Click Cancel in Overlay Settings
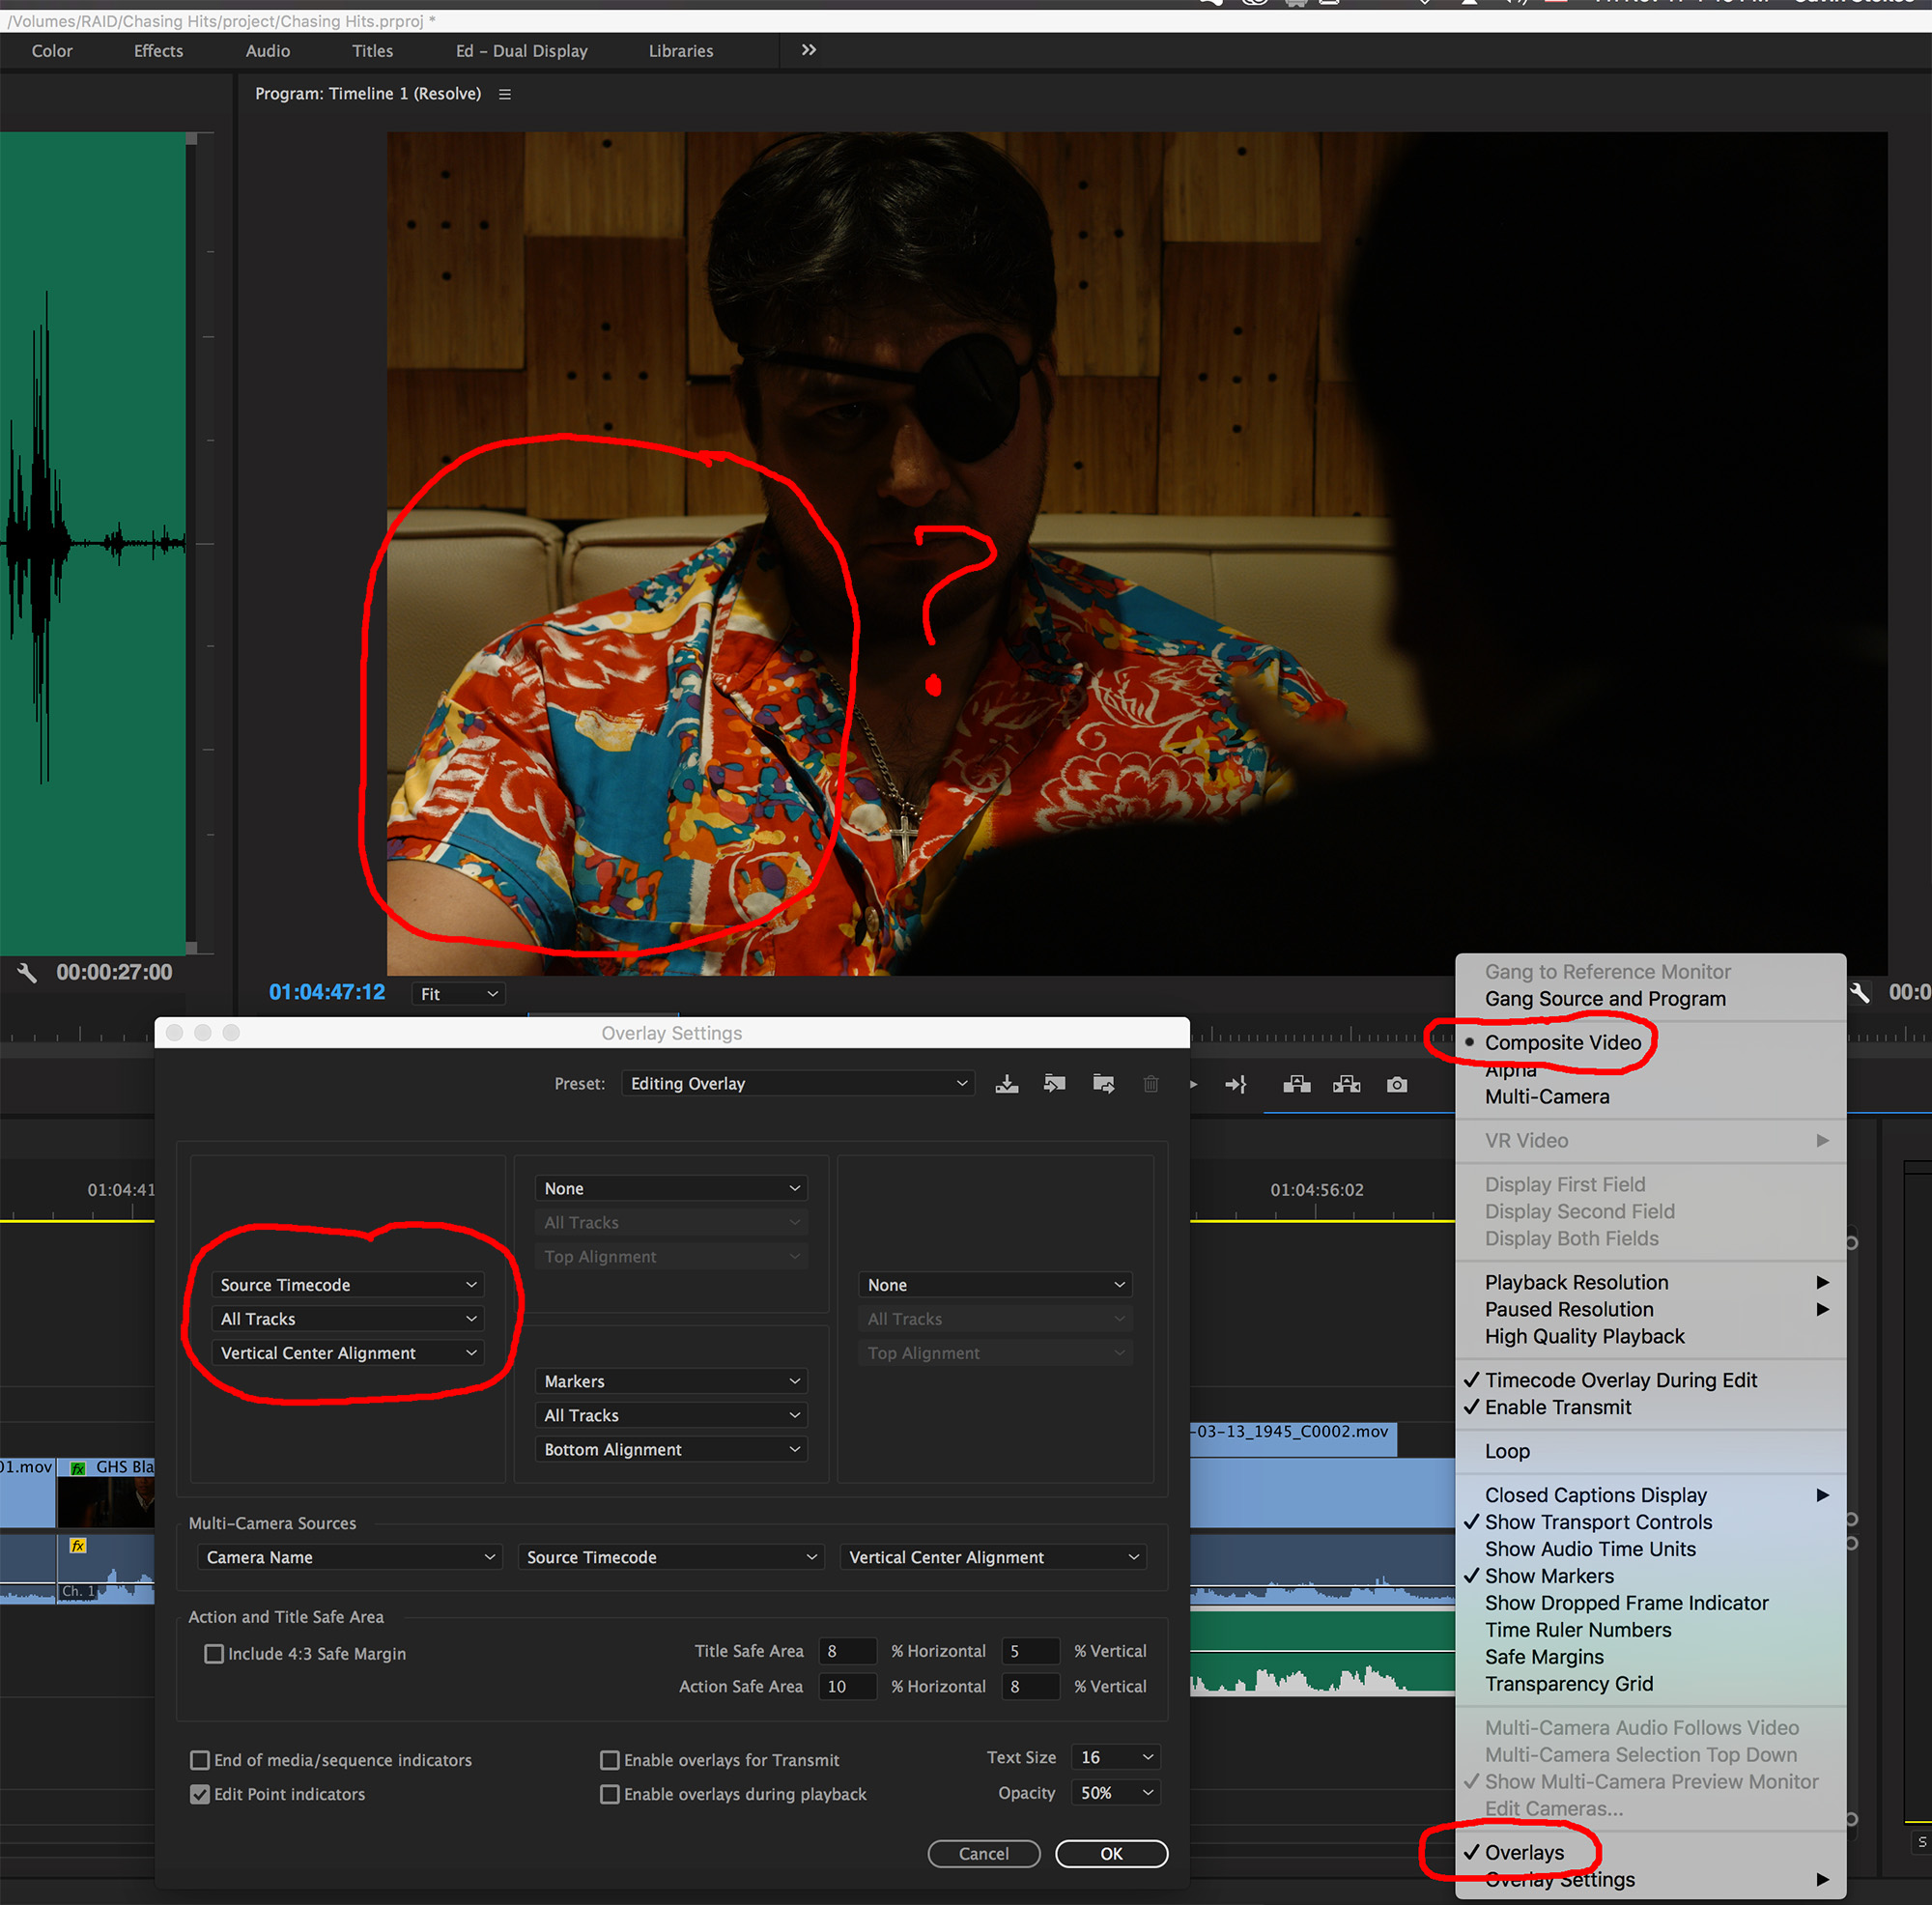The height and width of the screenshot is (1905, 1932). point(983,1853)
